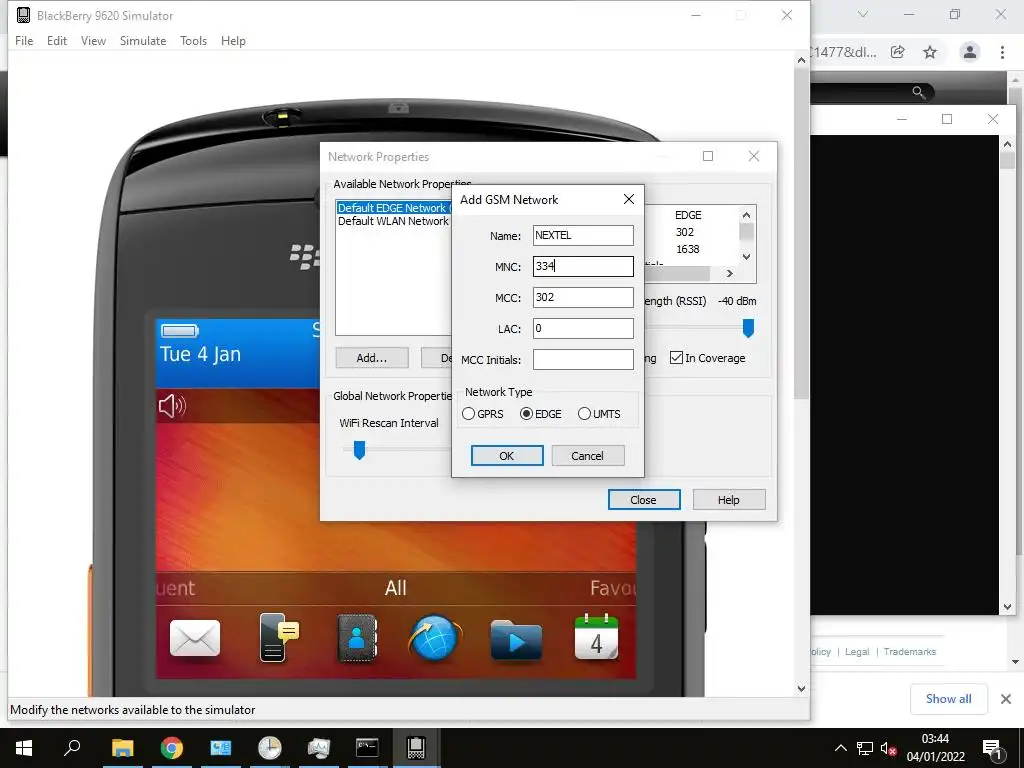Click Close in Network Properties

pyautogui.click(x=644, y=500)
